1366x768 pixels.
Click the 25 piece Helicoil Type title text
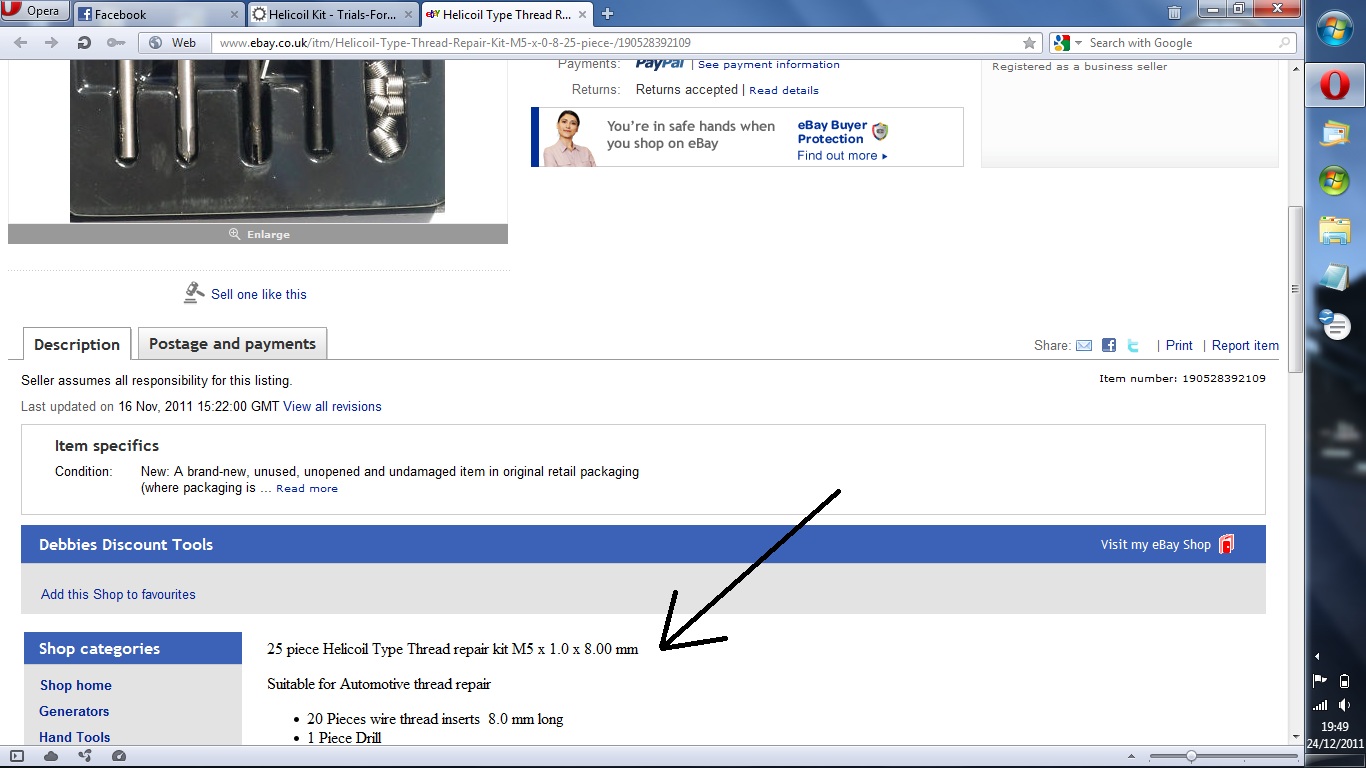452,649
